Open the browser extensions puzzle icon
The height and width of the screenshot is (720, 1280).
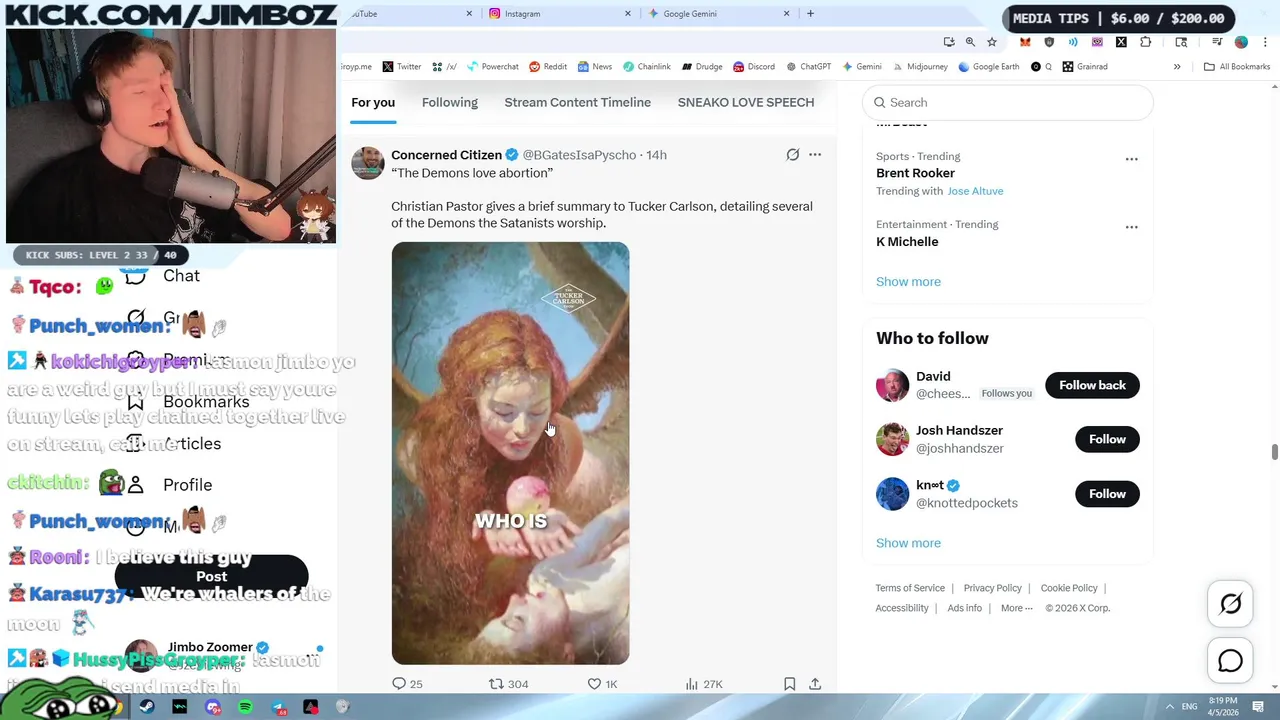point(1145,42)
